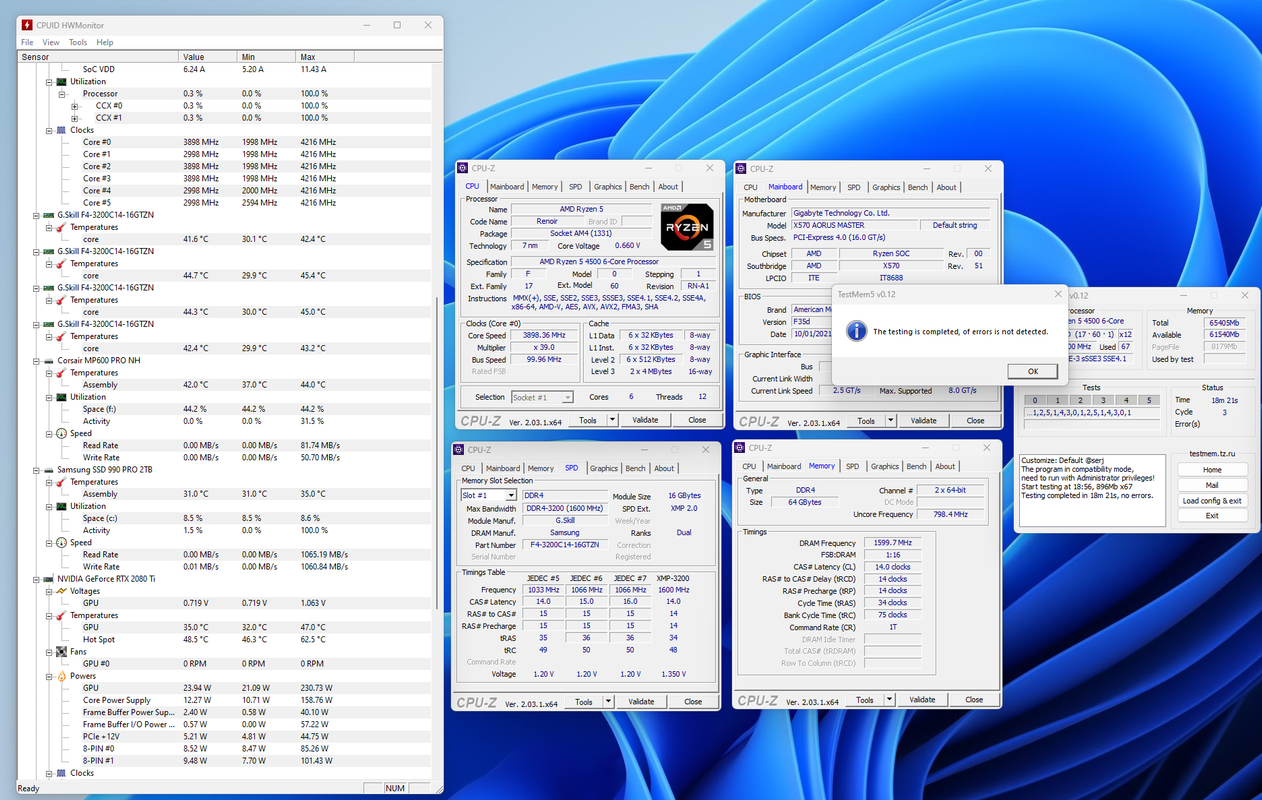Click title icon of CPU-Z window showing DRAM Frequency
Image resolution: width=1262 pixels, height=800 pixels.
[x=741, y=448]
